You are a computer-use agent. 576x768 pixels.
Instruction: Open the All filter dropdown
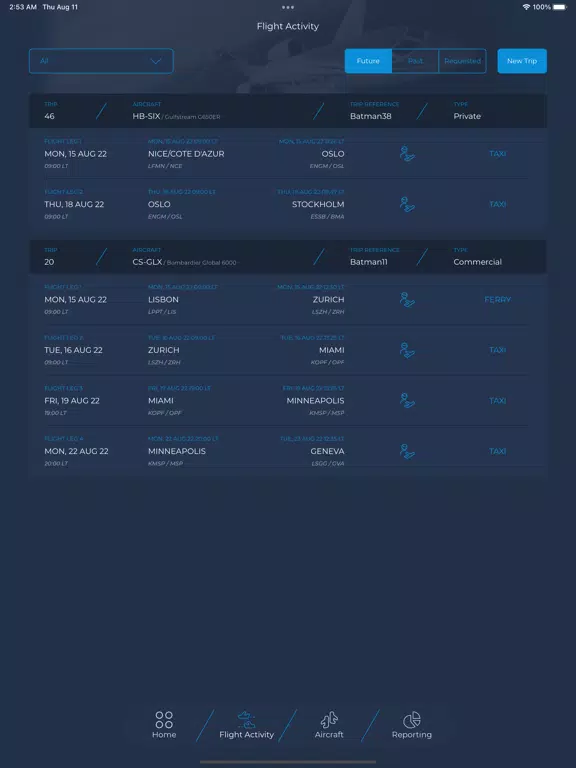click(101, 61)
